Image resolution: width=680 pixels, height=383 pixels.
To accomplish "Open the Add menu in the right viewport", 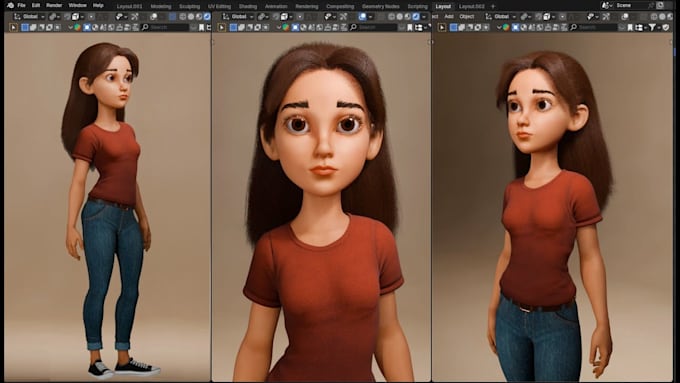I will click(x=449, y=16).
